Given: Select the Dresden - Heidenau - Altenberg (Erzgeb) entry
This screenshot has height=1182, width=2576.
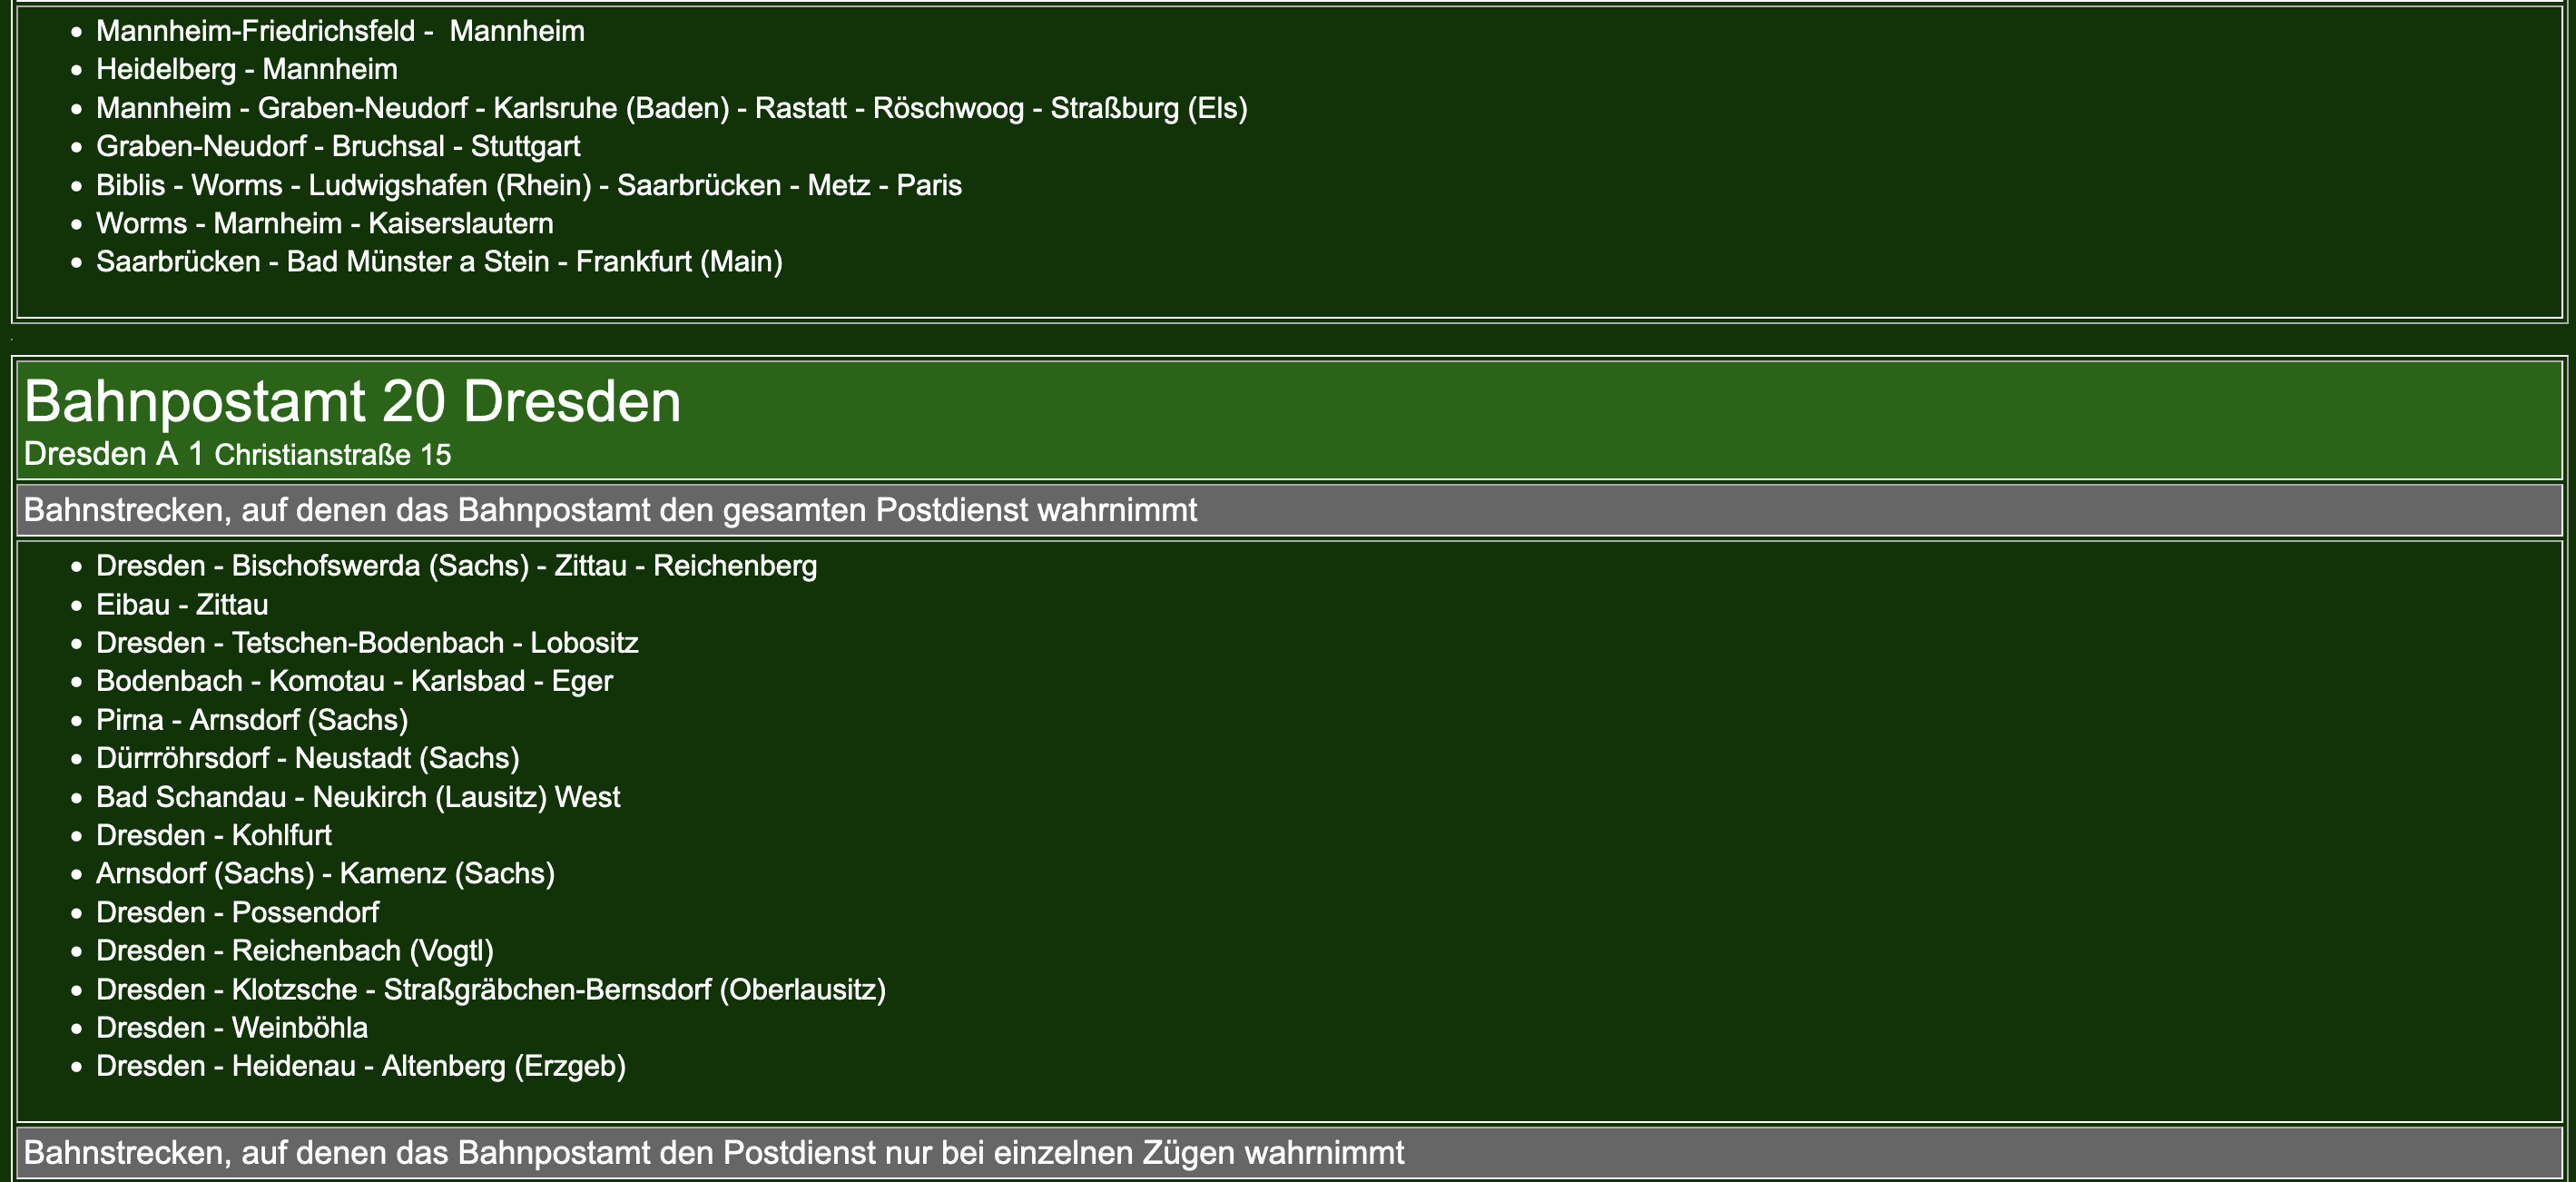Looking at the screenshot, I should 360,1066.
